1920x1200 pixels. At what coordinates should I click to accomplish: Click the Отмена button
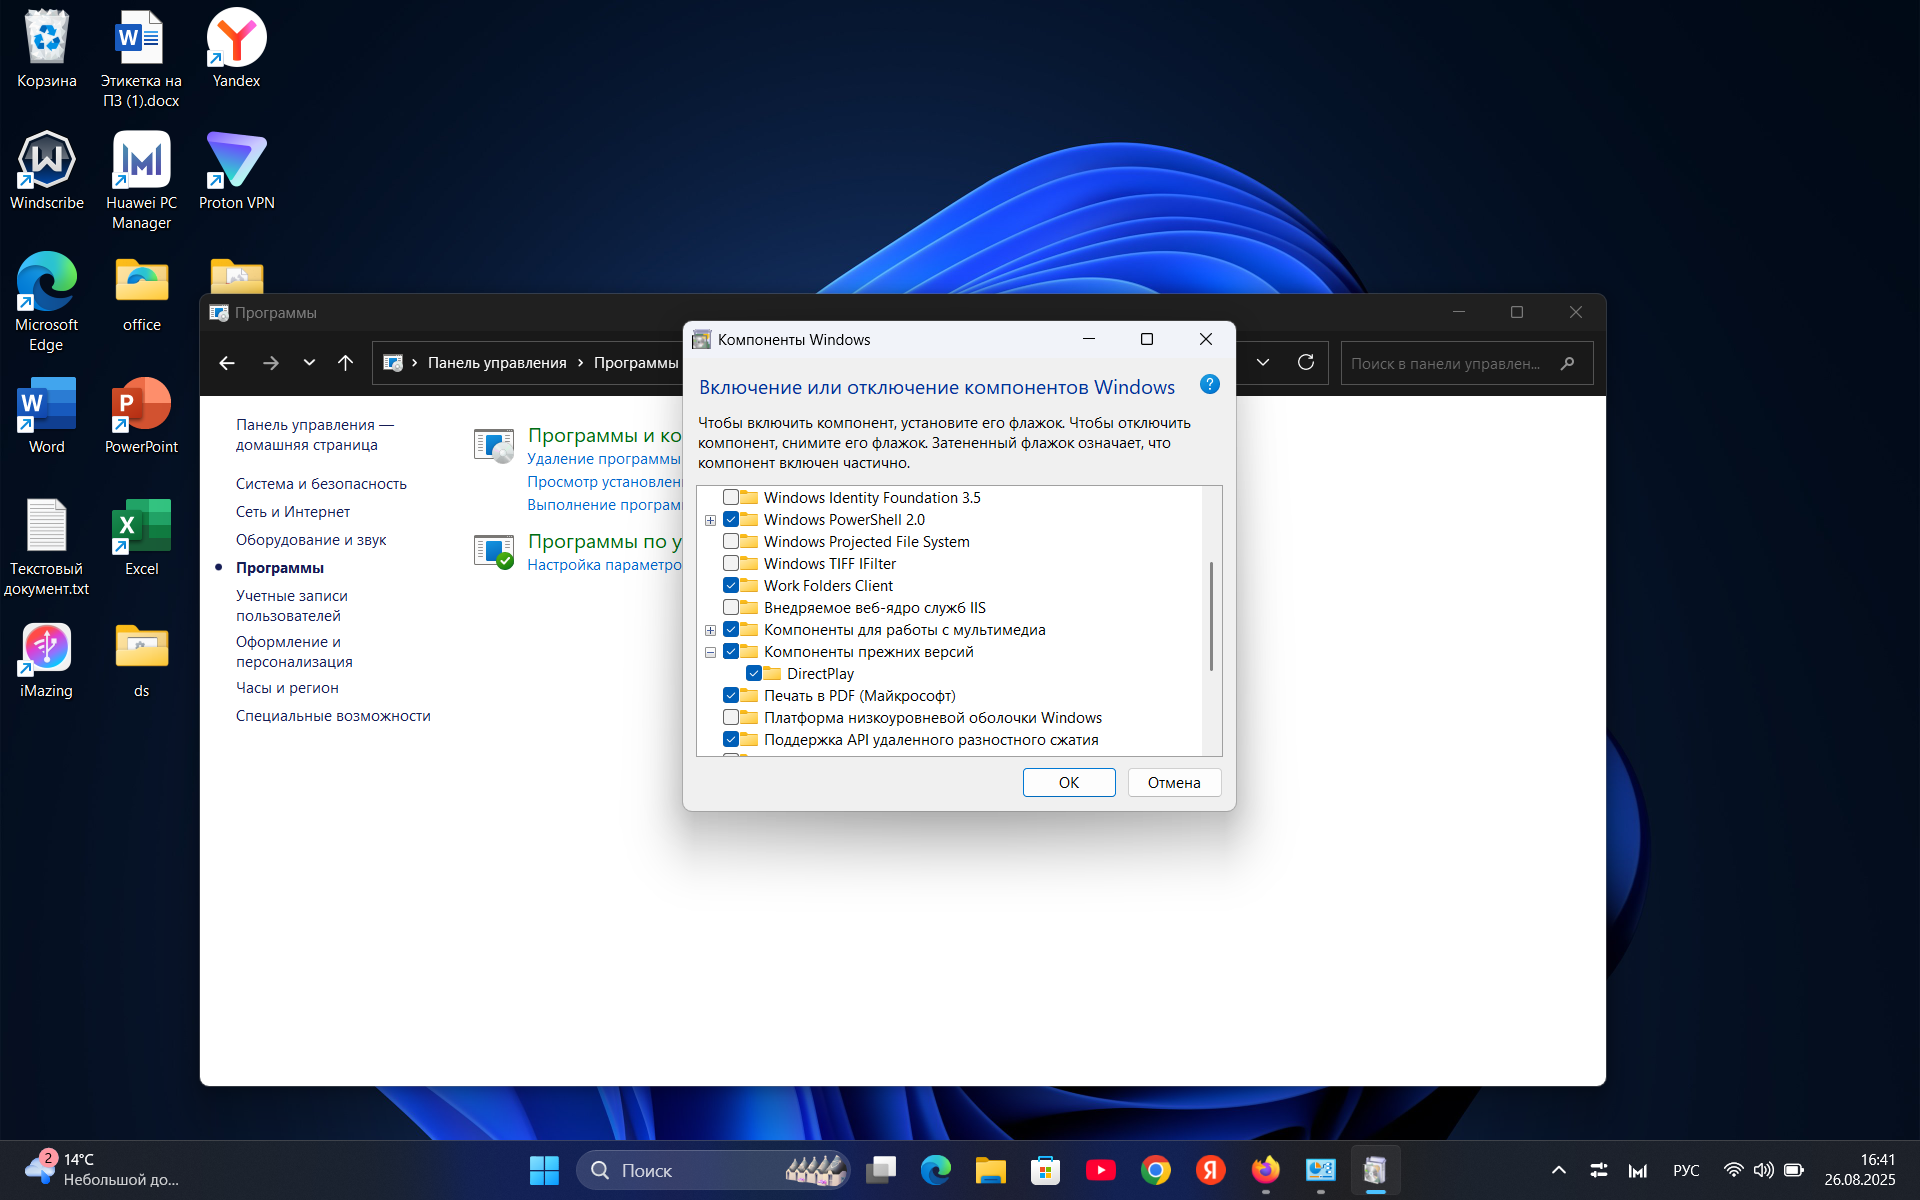tap(1174, 782)
